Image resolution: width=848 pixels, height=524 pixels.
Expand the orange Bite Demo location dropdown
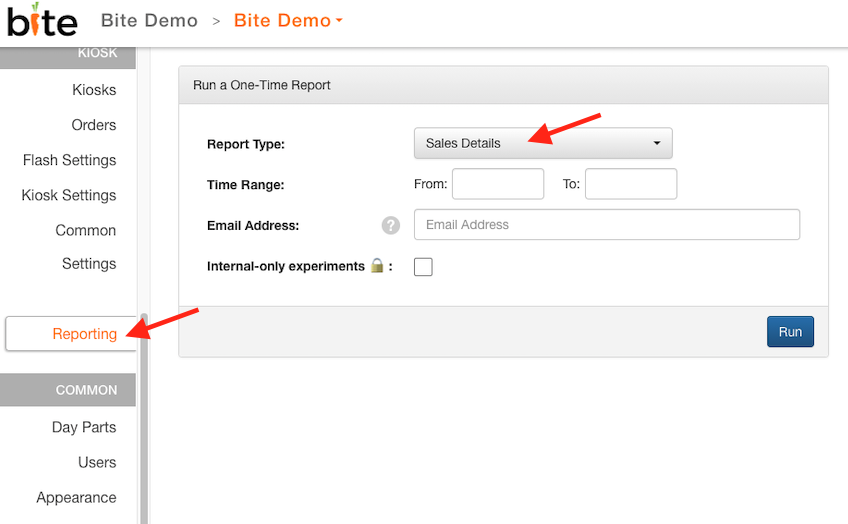click(288, 21)
